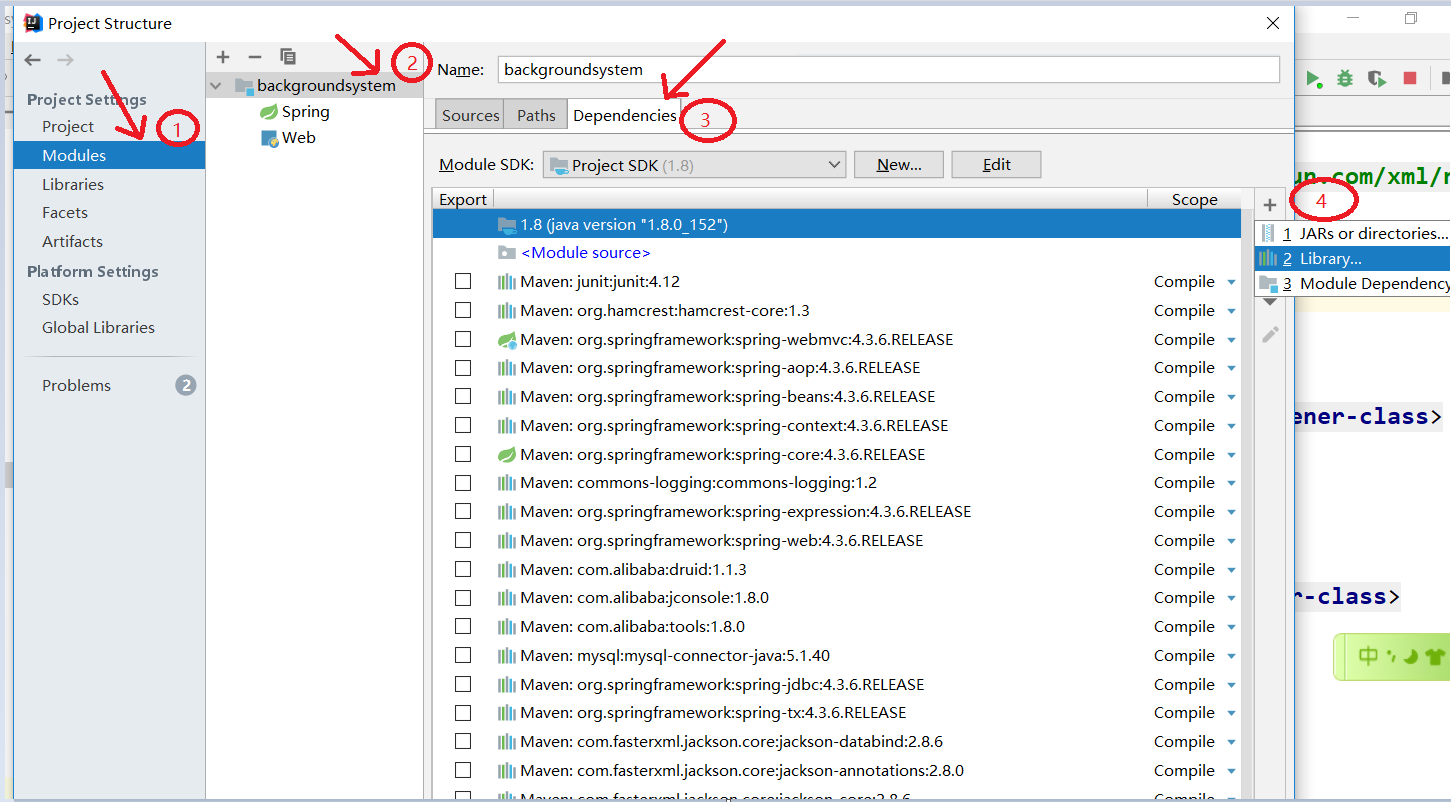Check Export for mysql-connector-java dependency

coord(463,655)
